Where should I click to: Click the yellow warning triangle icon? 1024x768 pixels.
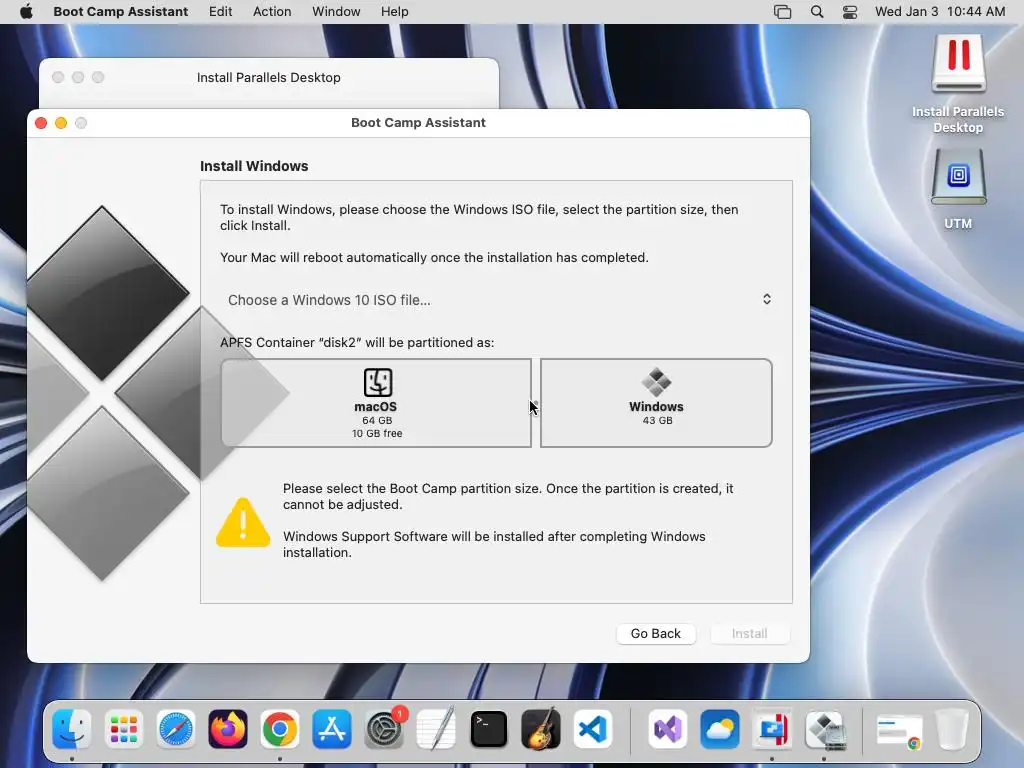pyautogui.click(x=243, y=522)
